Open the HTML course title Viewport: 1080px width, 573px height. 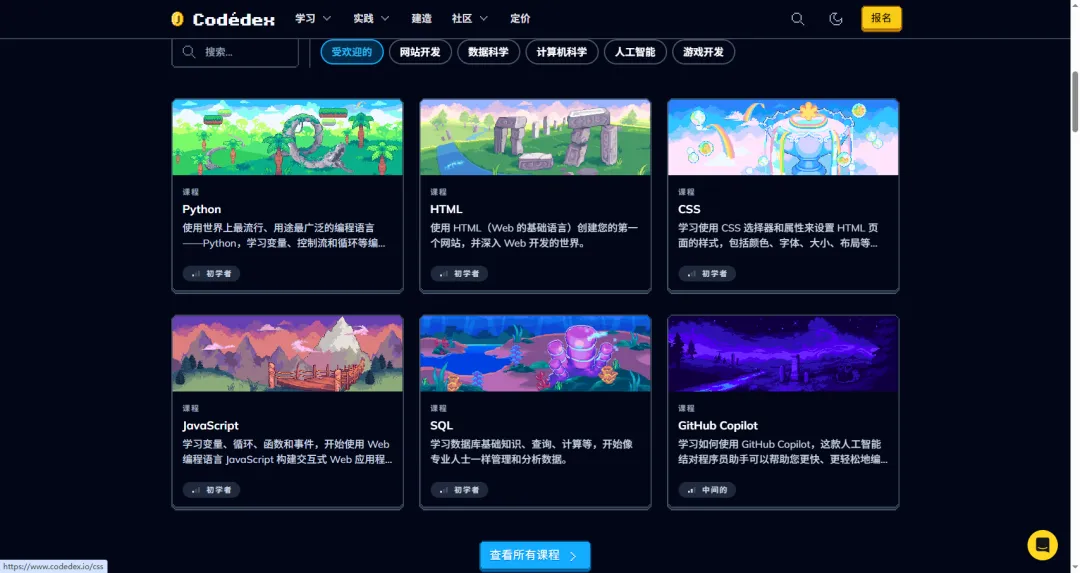[x=446, y=209]
